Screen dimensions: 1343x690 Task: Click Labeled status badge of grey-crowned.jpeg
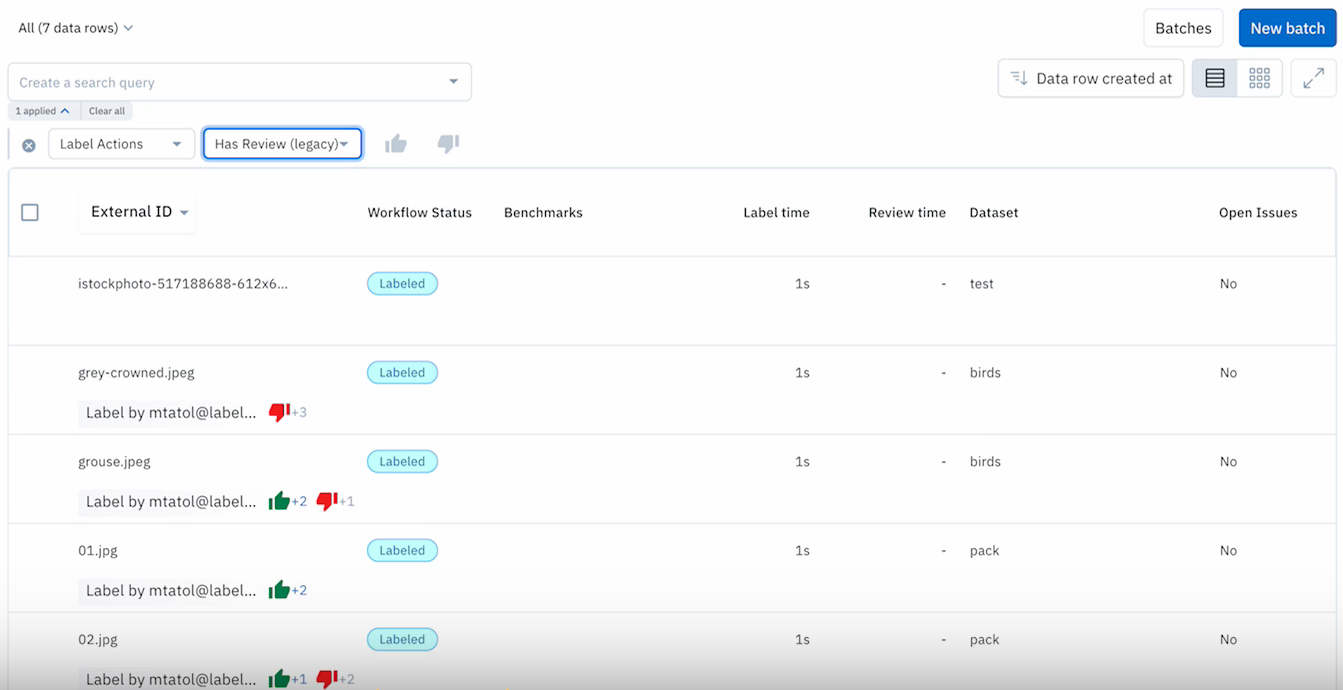[402, 372]
